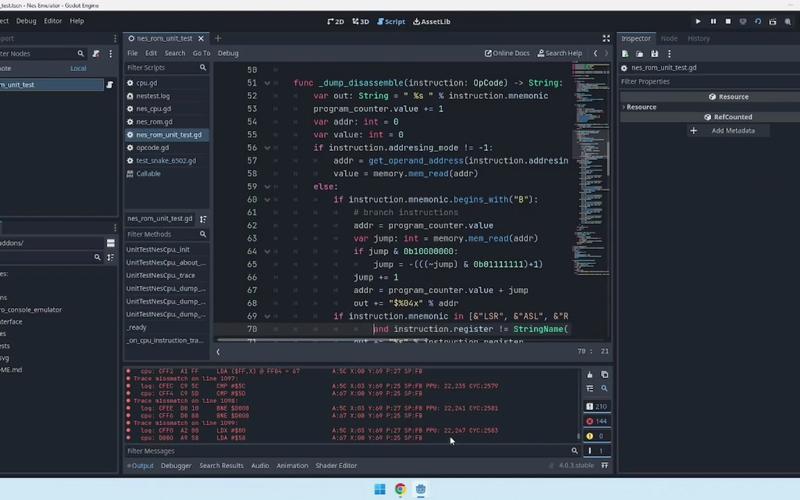Fold the if block at line 56
Viewport: 800px width, 500px height.
point(267,147)
